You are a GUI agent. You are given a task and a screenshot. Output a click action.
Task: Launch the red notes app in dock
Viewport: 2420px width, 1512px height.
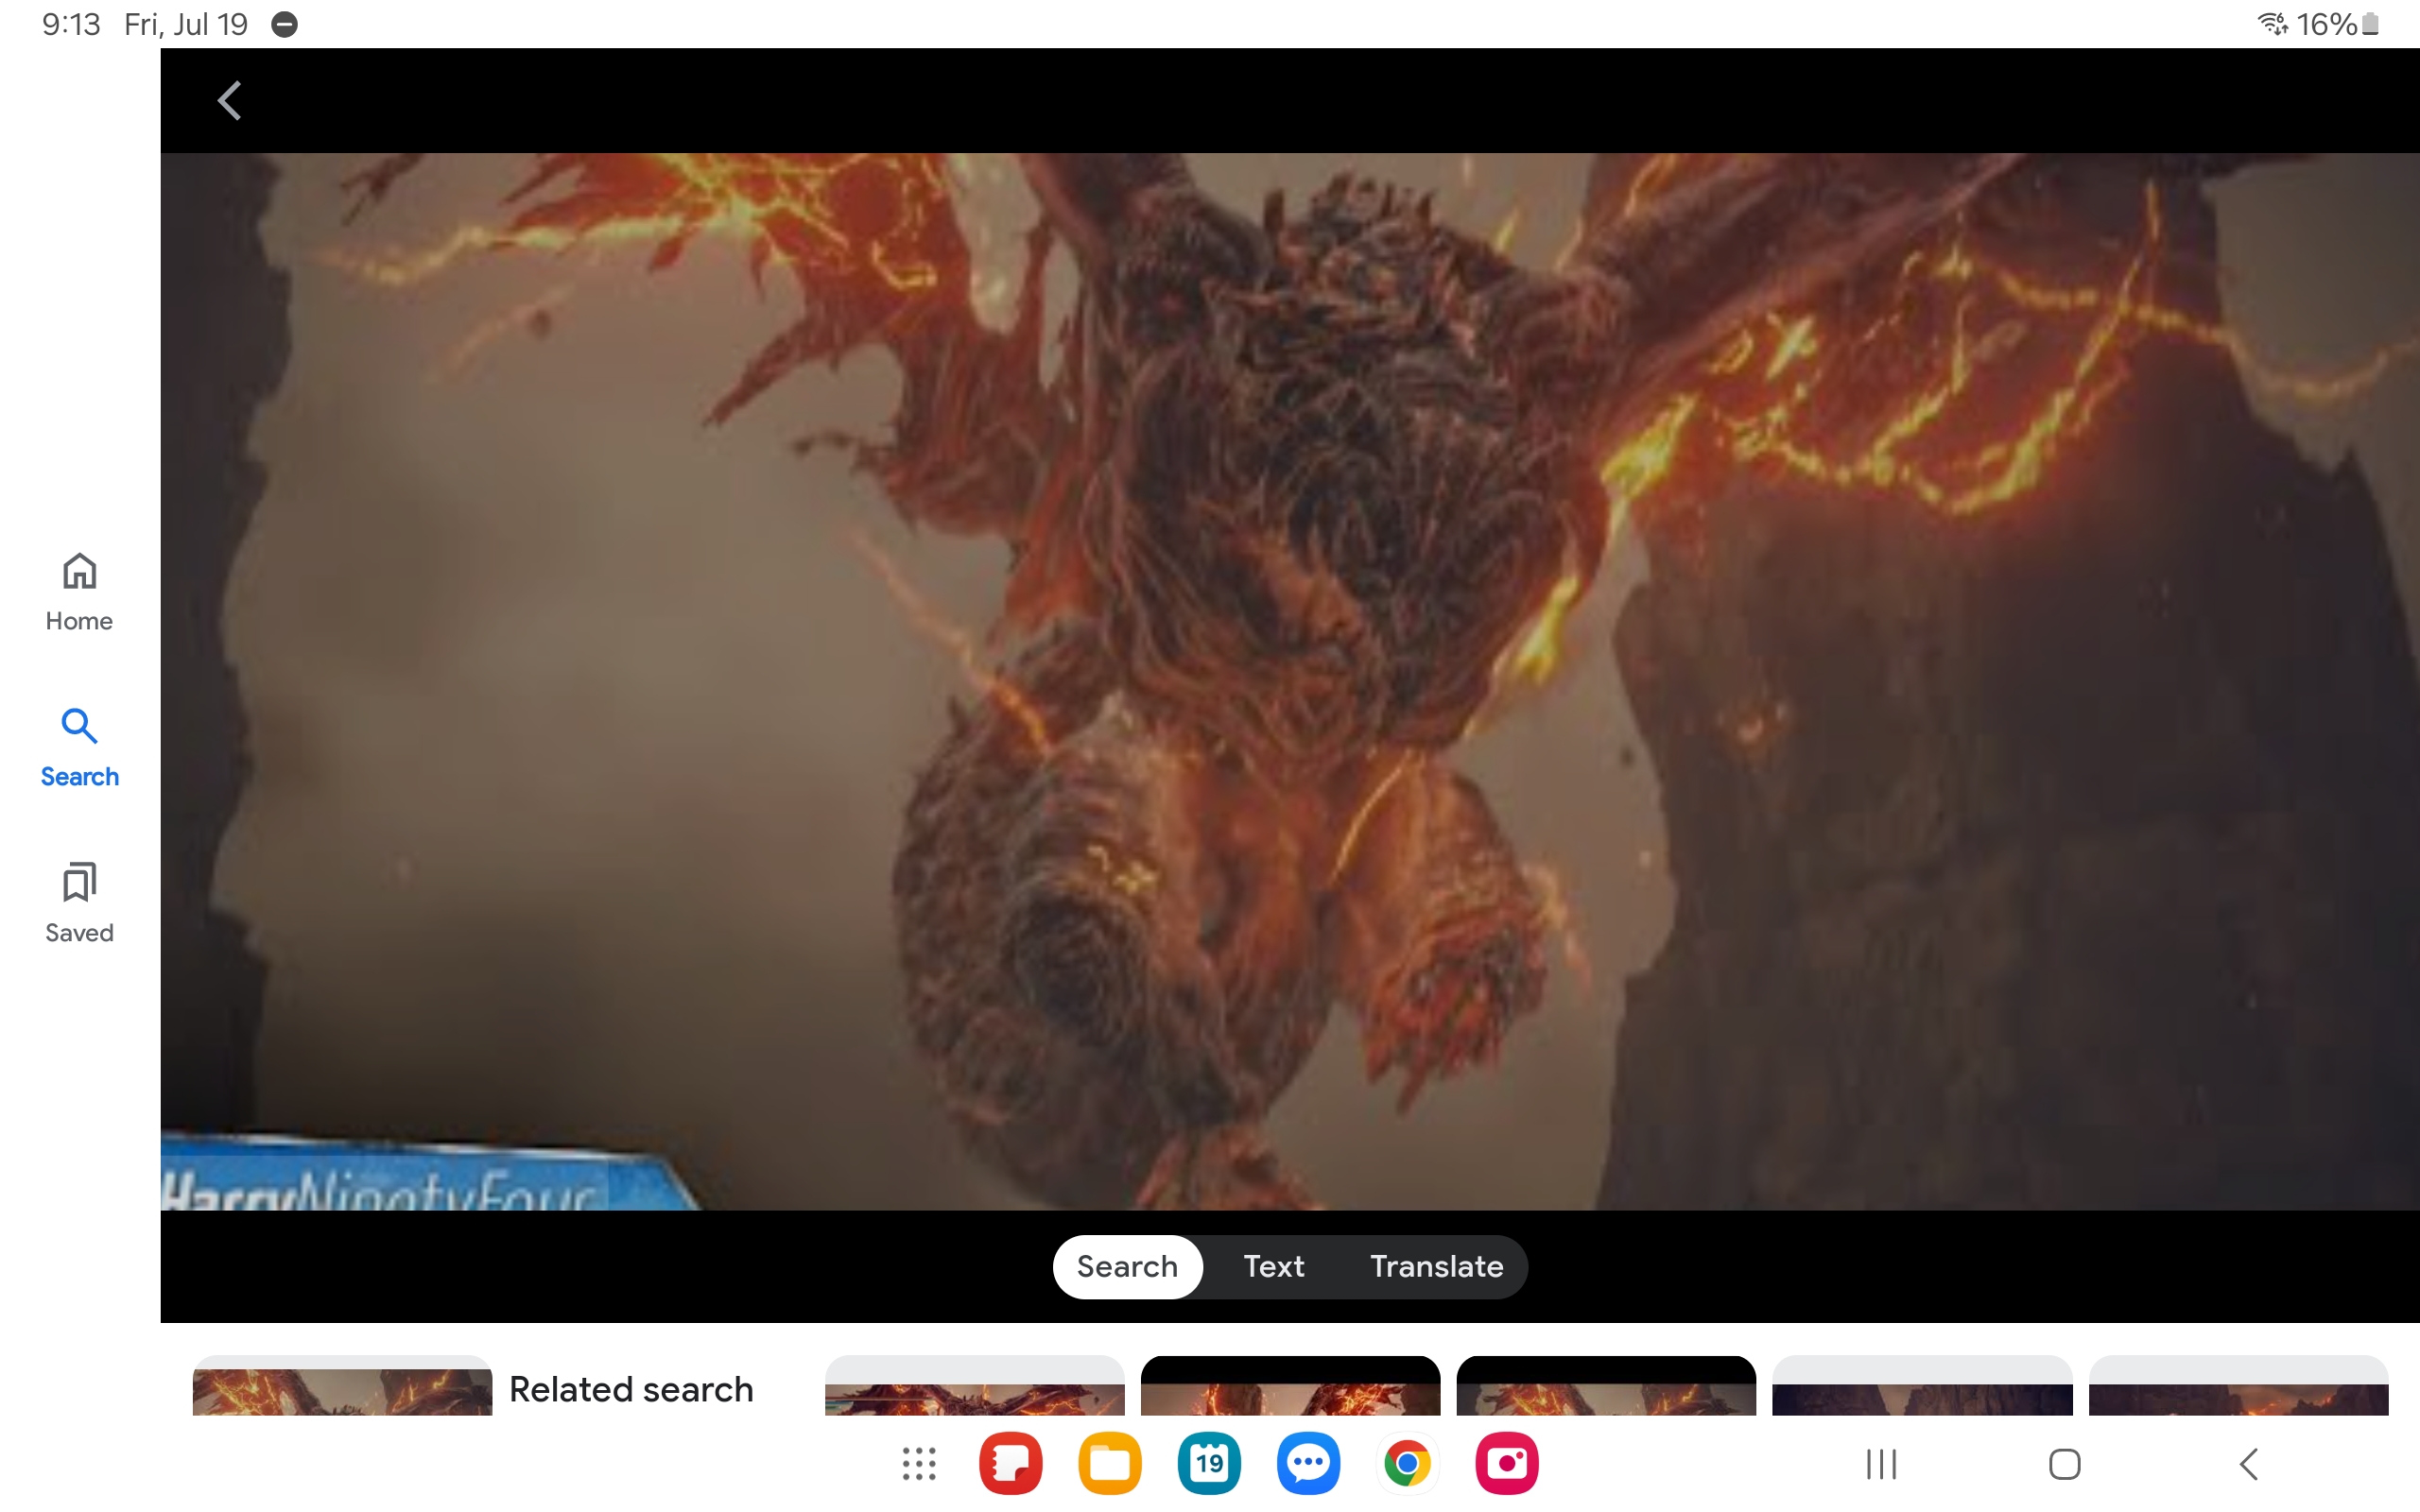[1010, 1464]
